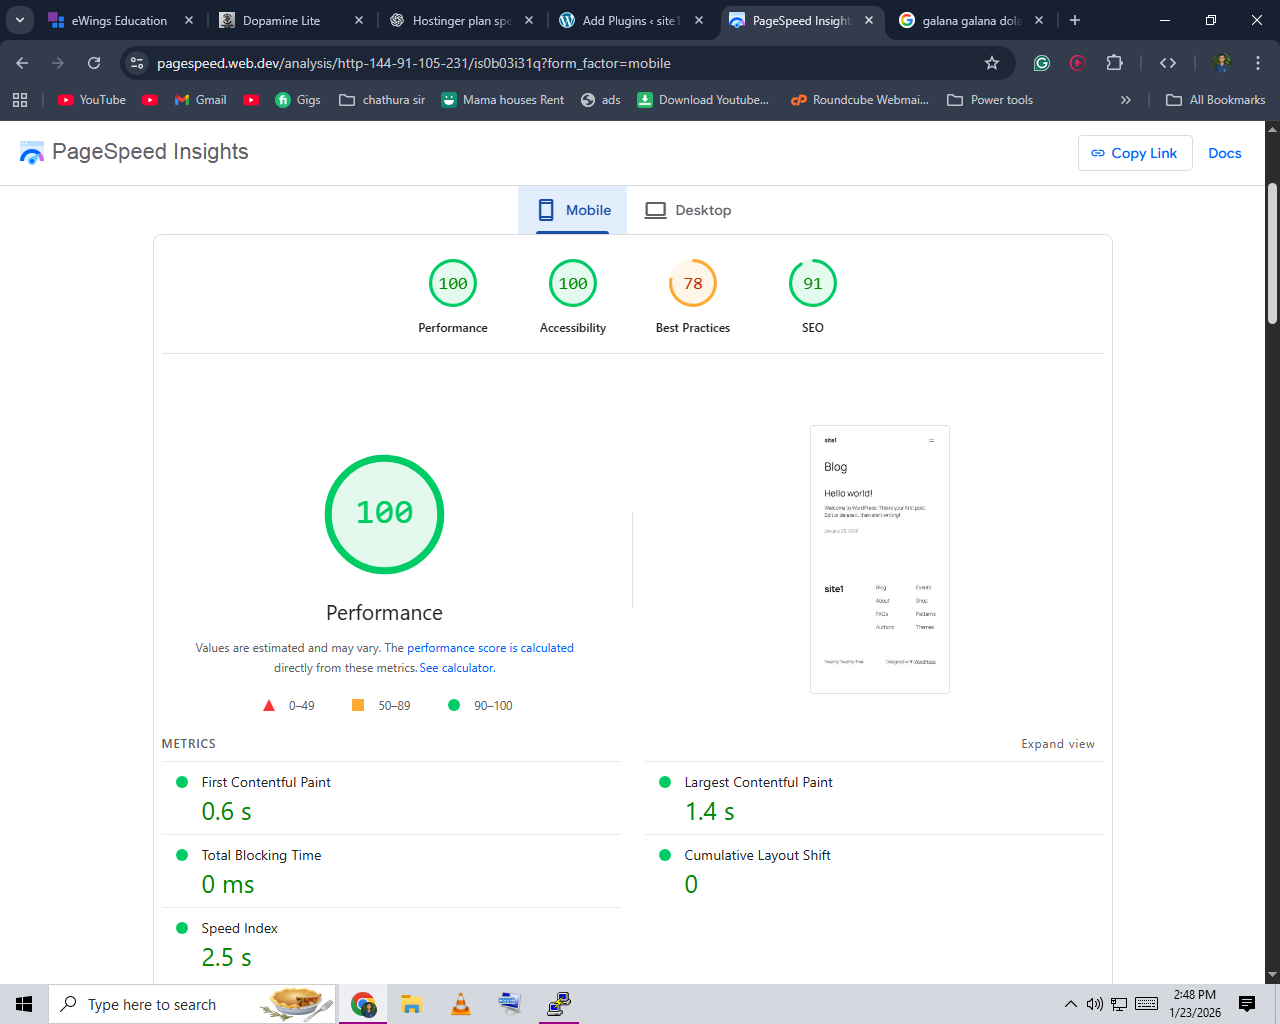Select the Desktop report tab
The height and width of the screenshot is (1024, 1280).
tap(688, 210)
